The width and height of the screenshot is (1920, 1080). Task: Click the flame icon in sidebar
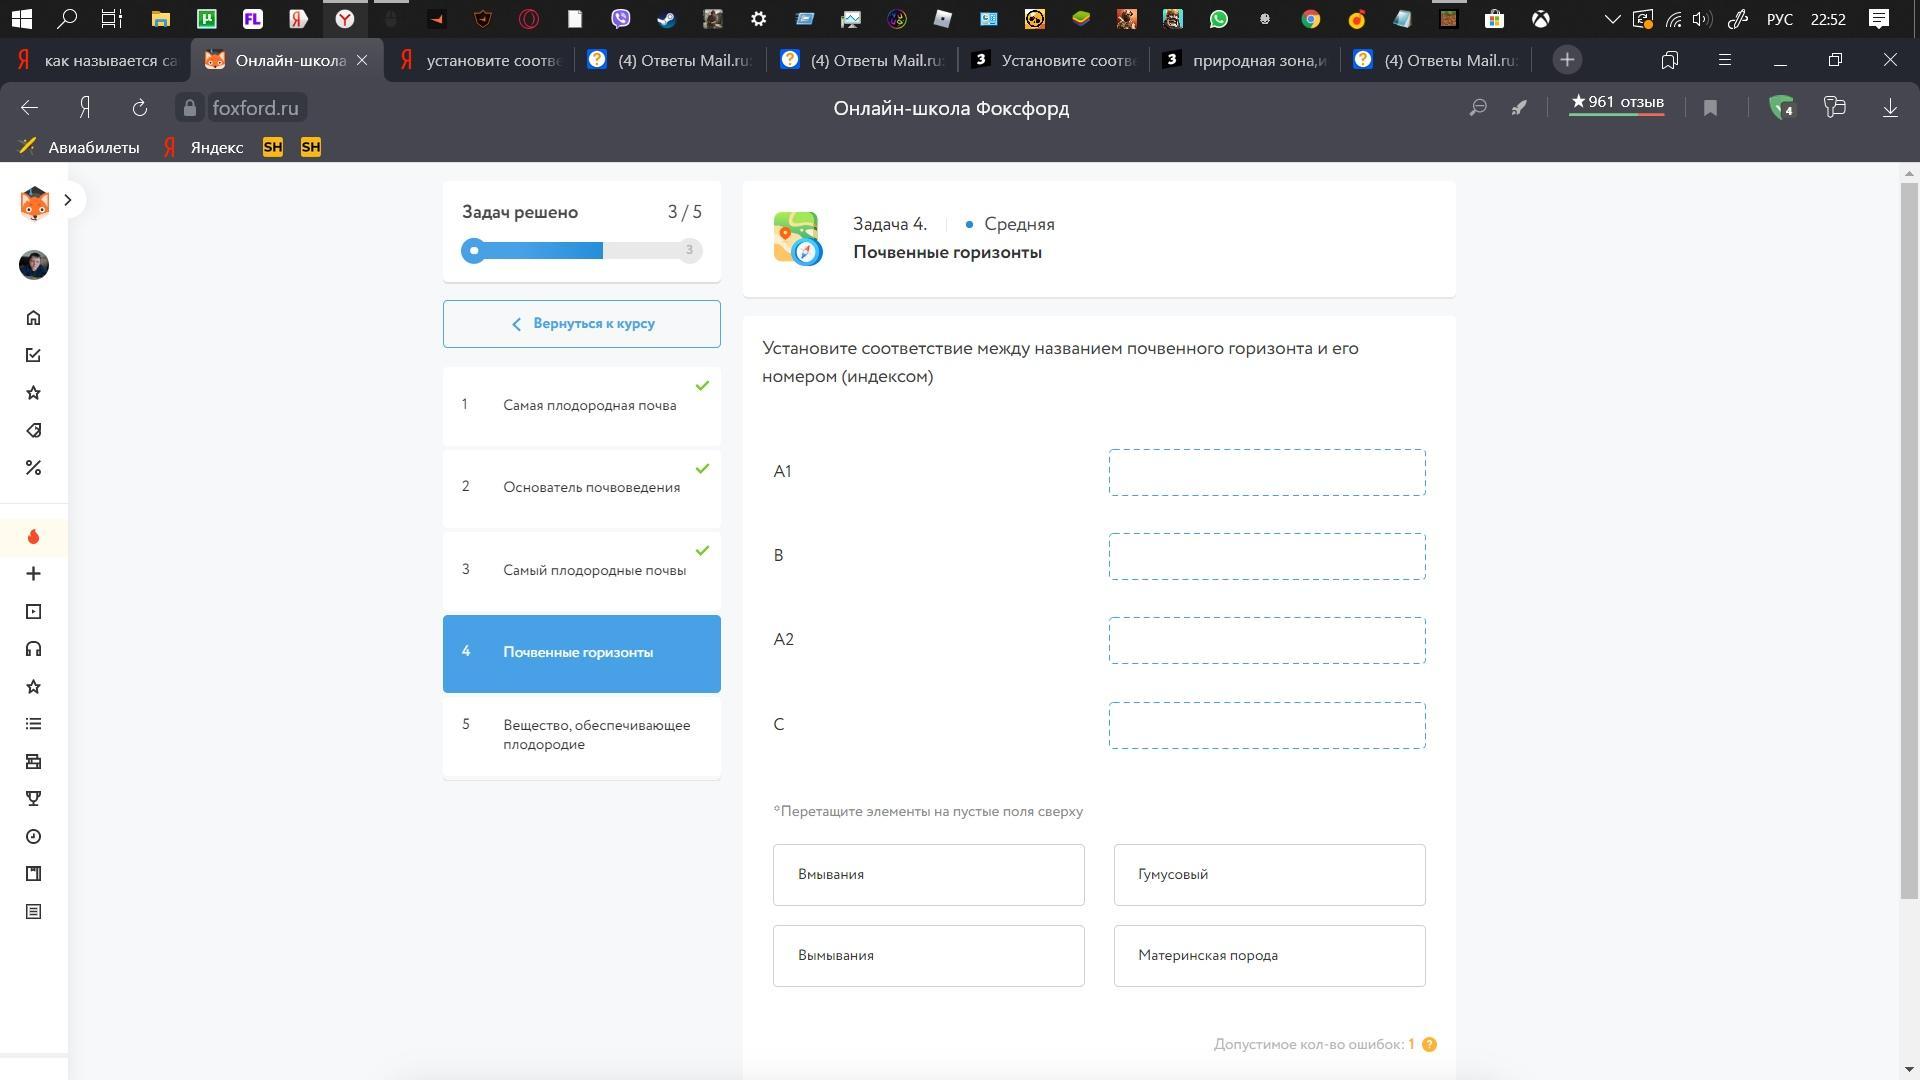point(33,537)
